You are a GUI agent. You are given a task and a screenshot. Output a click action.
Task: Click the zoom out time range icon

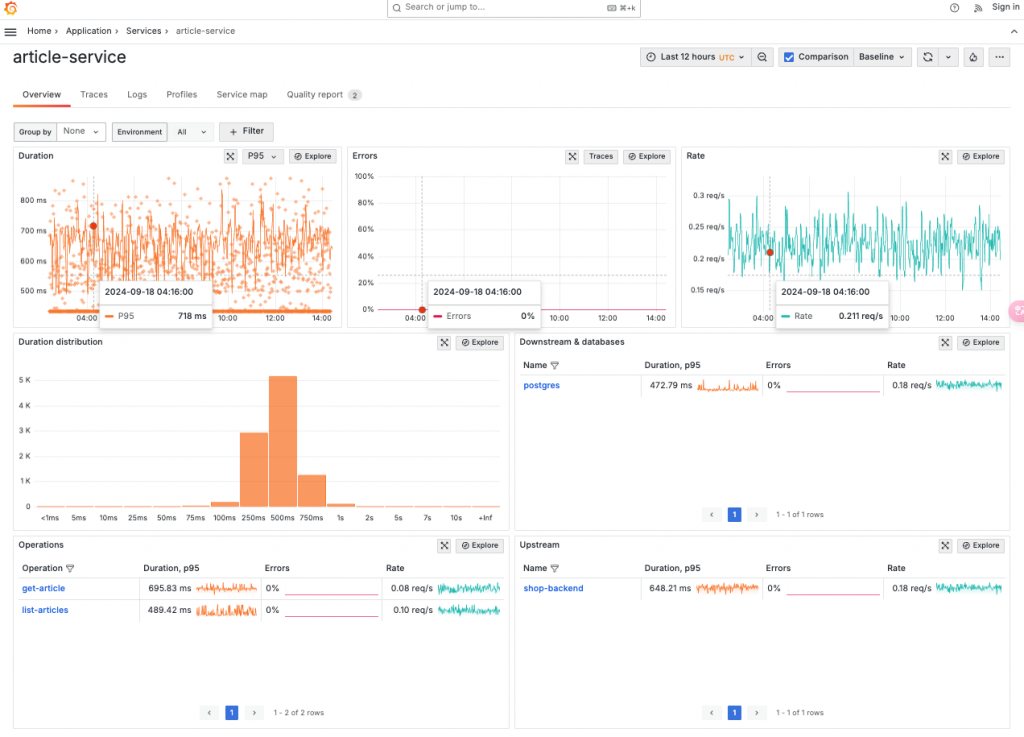[762, 57]
